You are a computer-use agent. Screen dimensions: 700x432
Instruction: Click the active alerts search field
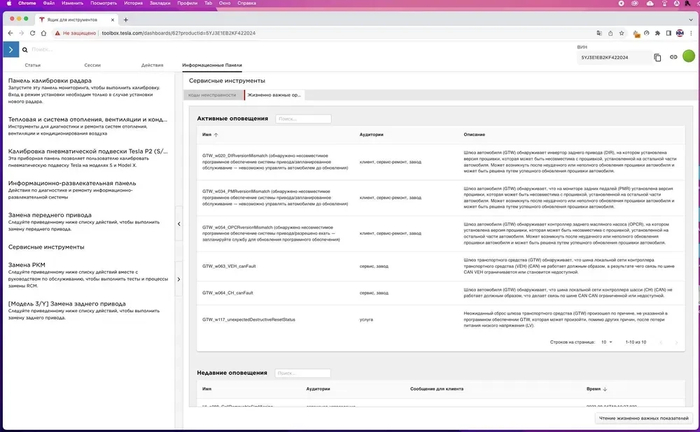[x=301, y=118]
